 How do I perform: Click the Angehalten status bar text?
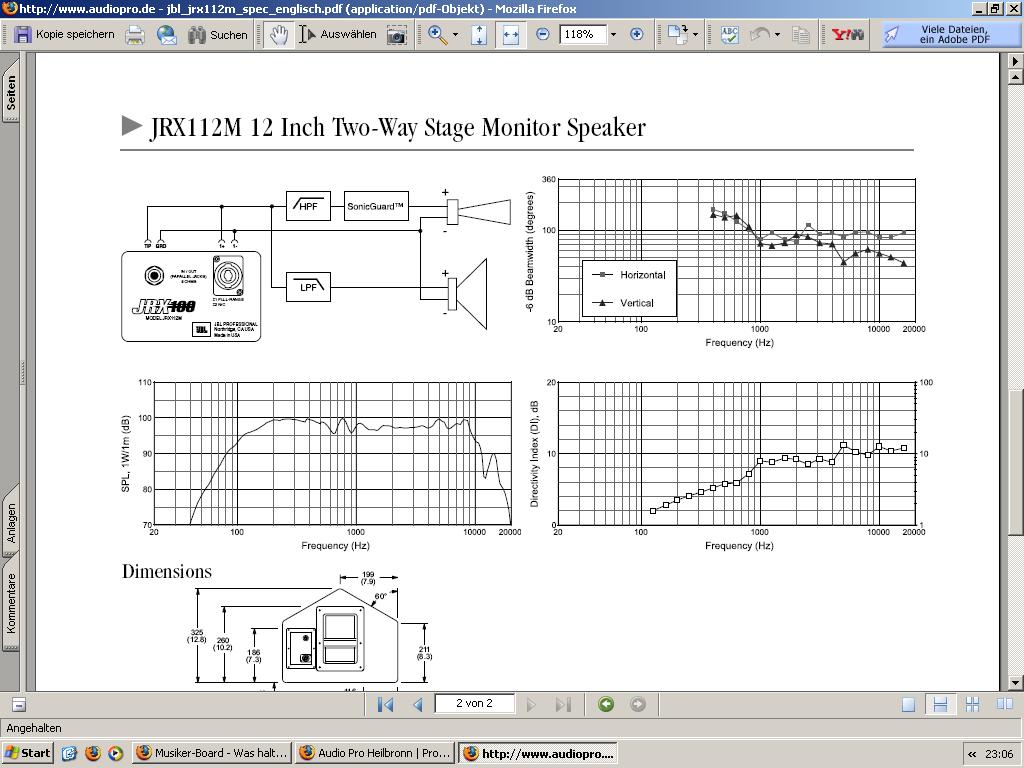pyautogui.click(x=34, y=728)
